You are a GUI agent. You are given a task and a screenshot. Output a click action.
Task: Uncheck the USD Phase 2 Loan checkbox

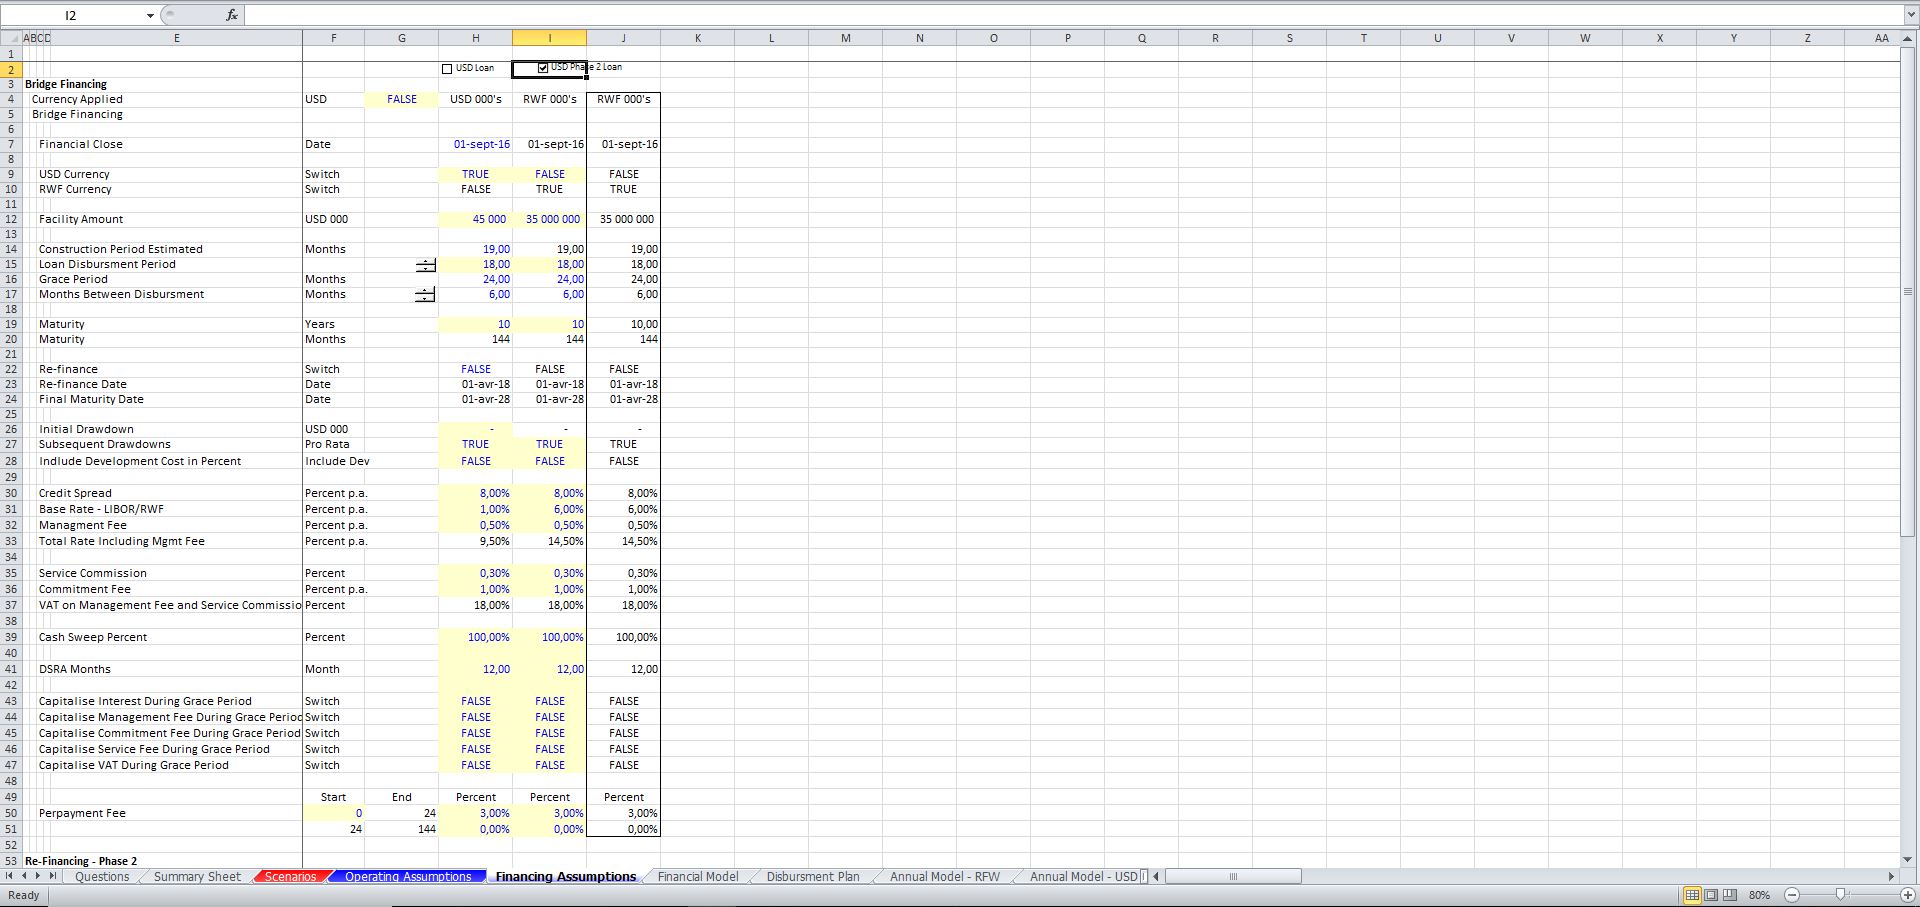(541, 67)
